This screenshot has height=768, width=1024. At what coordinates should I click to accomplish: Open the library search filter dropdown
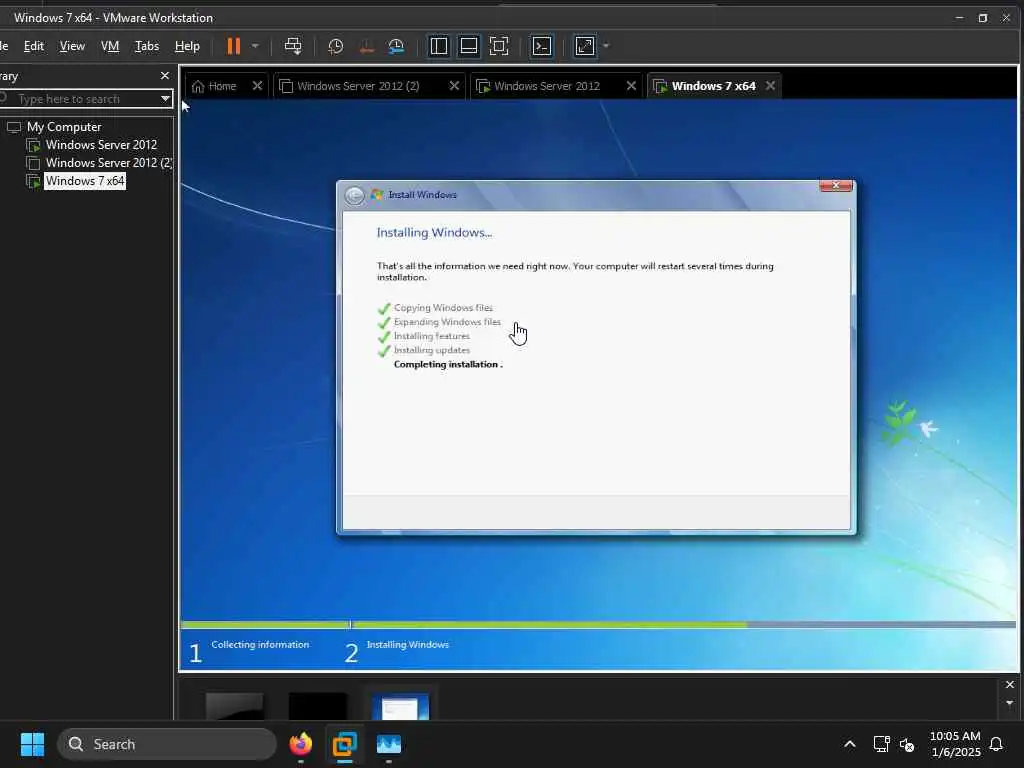165,99
